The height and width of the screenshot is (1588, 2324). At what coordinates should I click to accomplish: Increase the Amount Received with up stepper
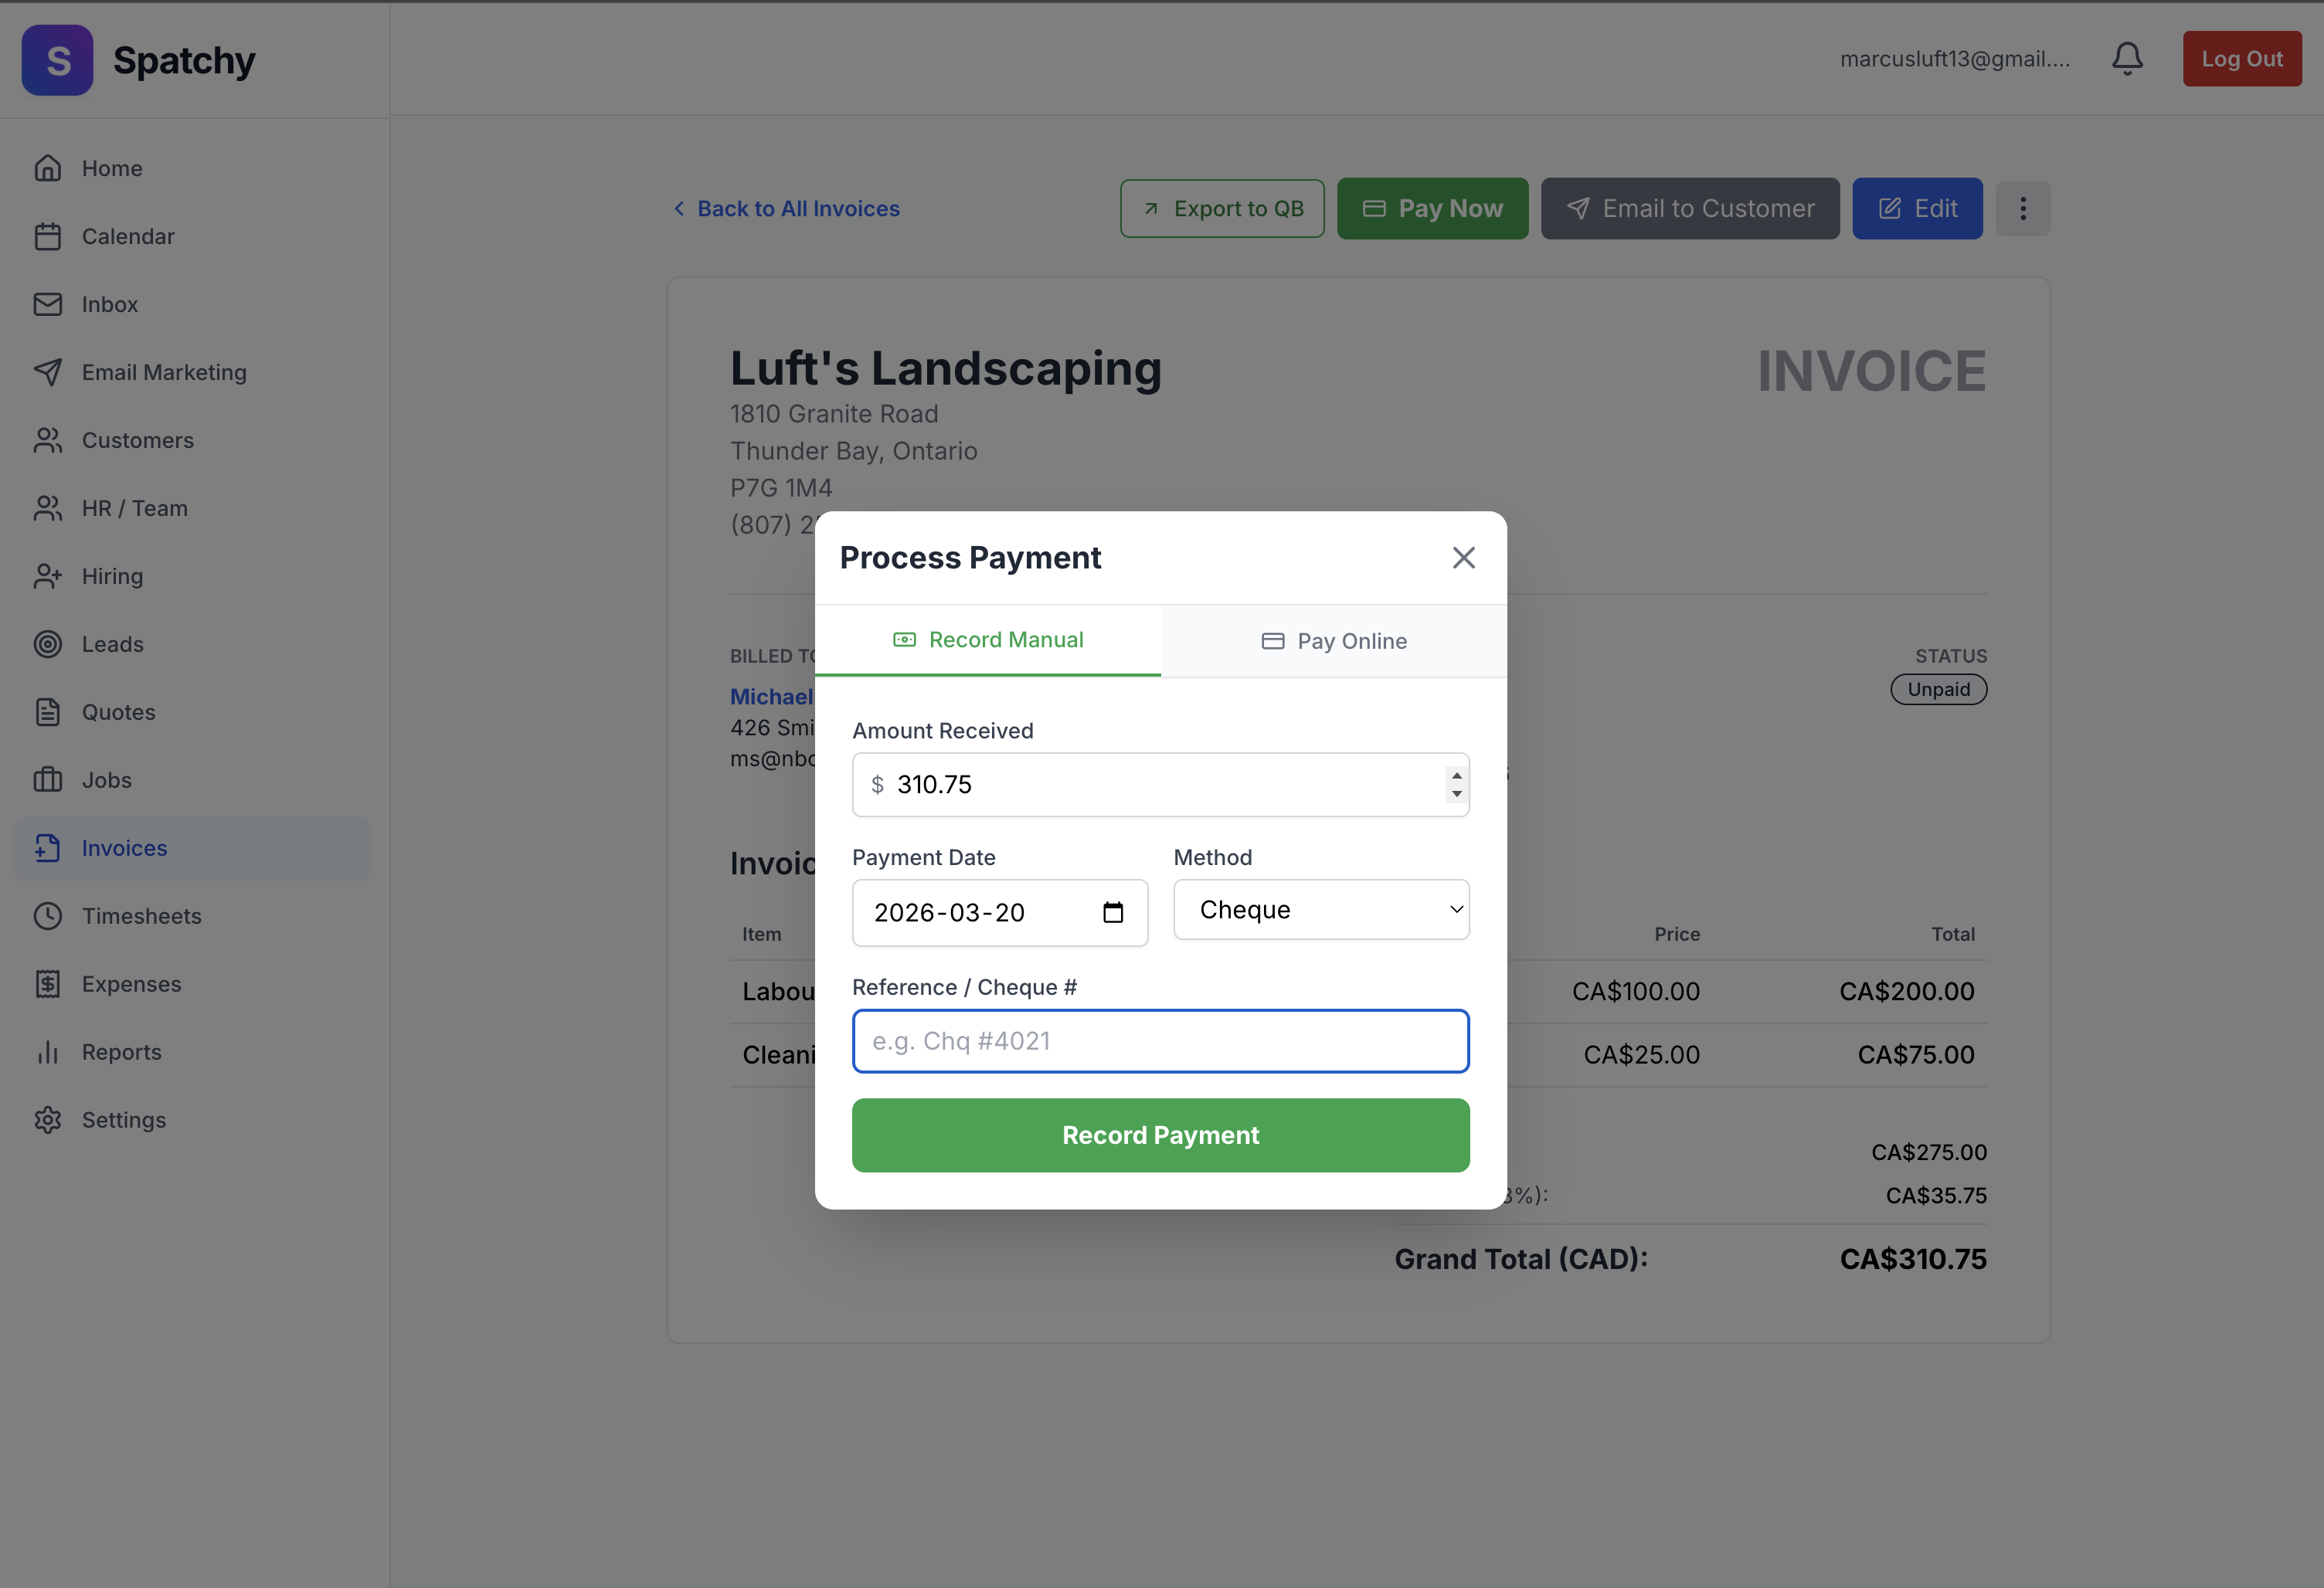point(1457,775)
